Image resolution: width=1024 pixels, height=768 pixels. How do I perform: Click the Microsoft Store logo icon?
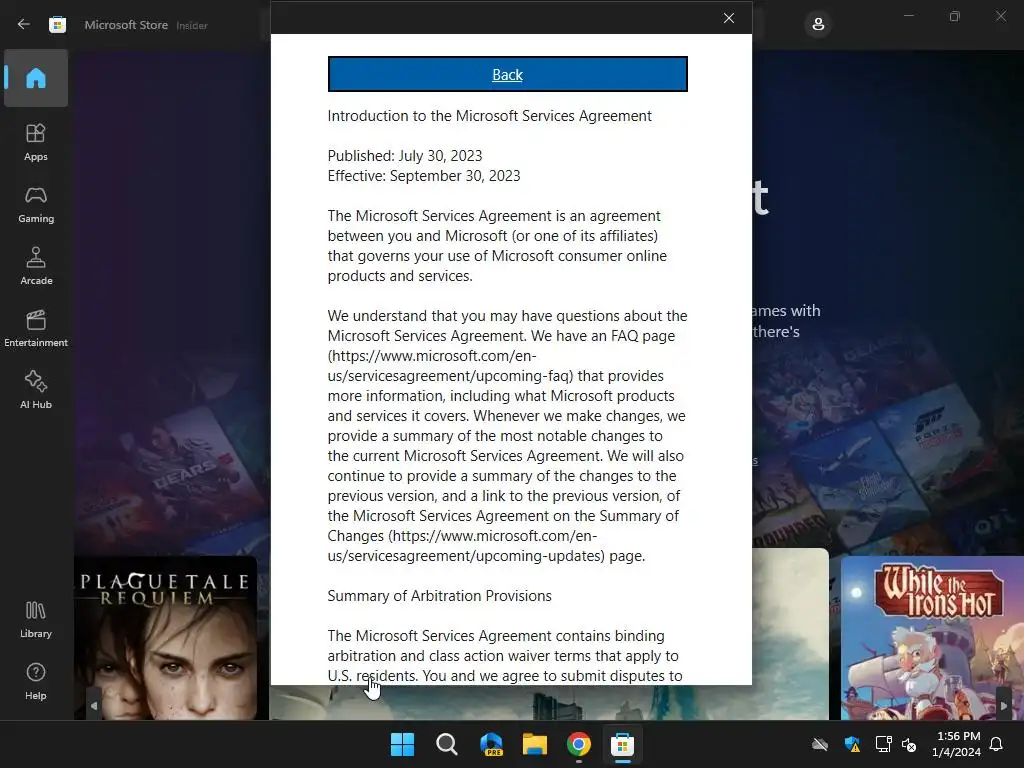click(57, 25)
